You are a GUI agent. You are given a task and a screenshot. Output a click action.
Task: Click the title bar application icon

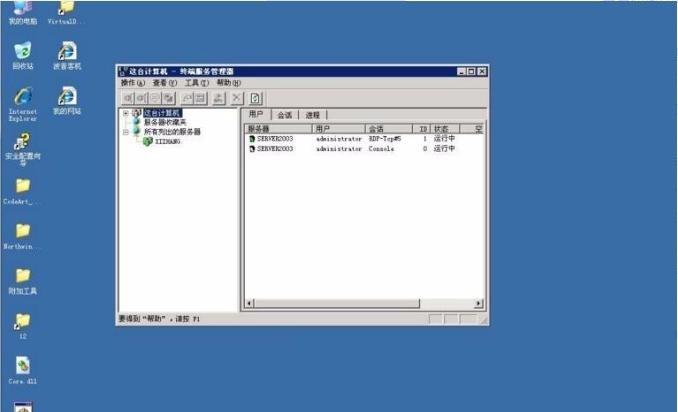coord(123,71)
